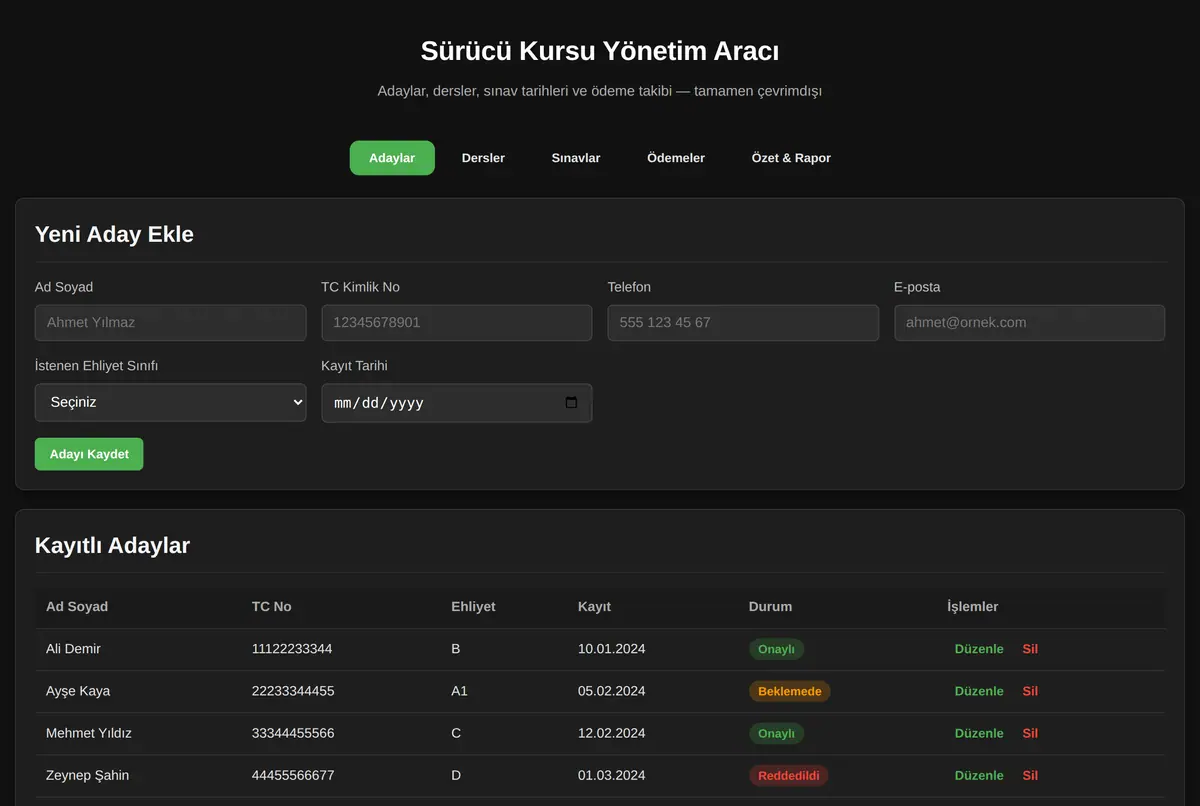This screenshot has width=1200, height=806.
Task: Focus the TC Kimlik No field
Action: click(x=457, y=323)
